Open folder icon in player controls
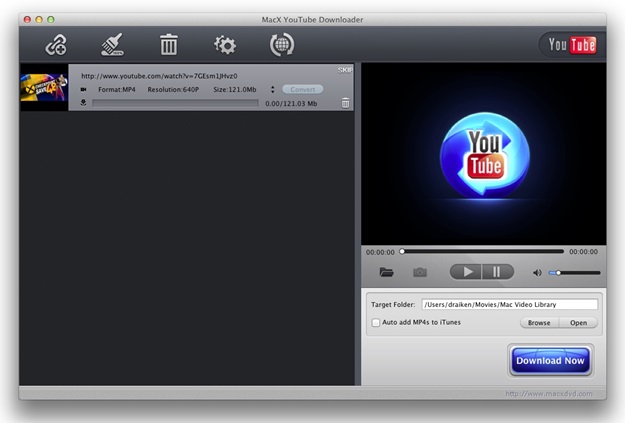 pyautogui.click(x=386, y=272)
